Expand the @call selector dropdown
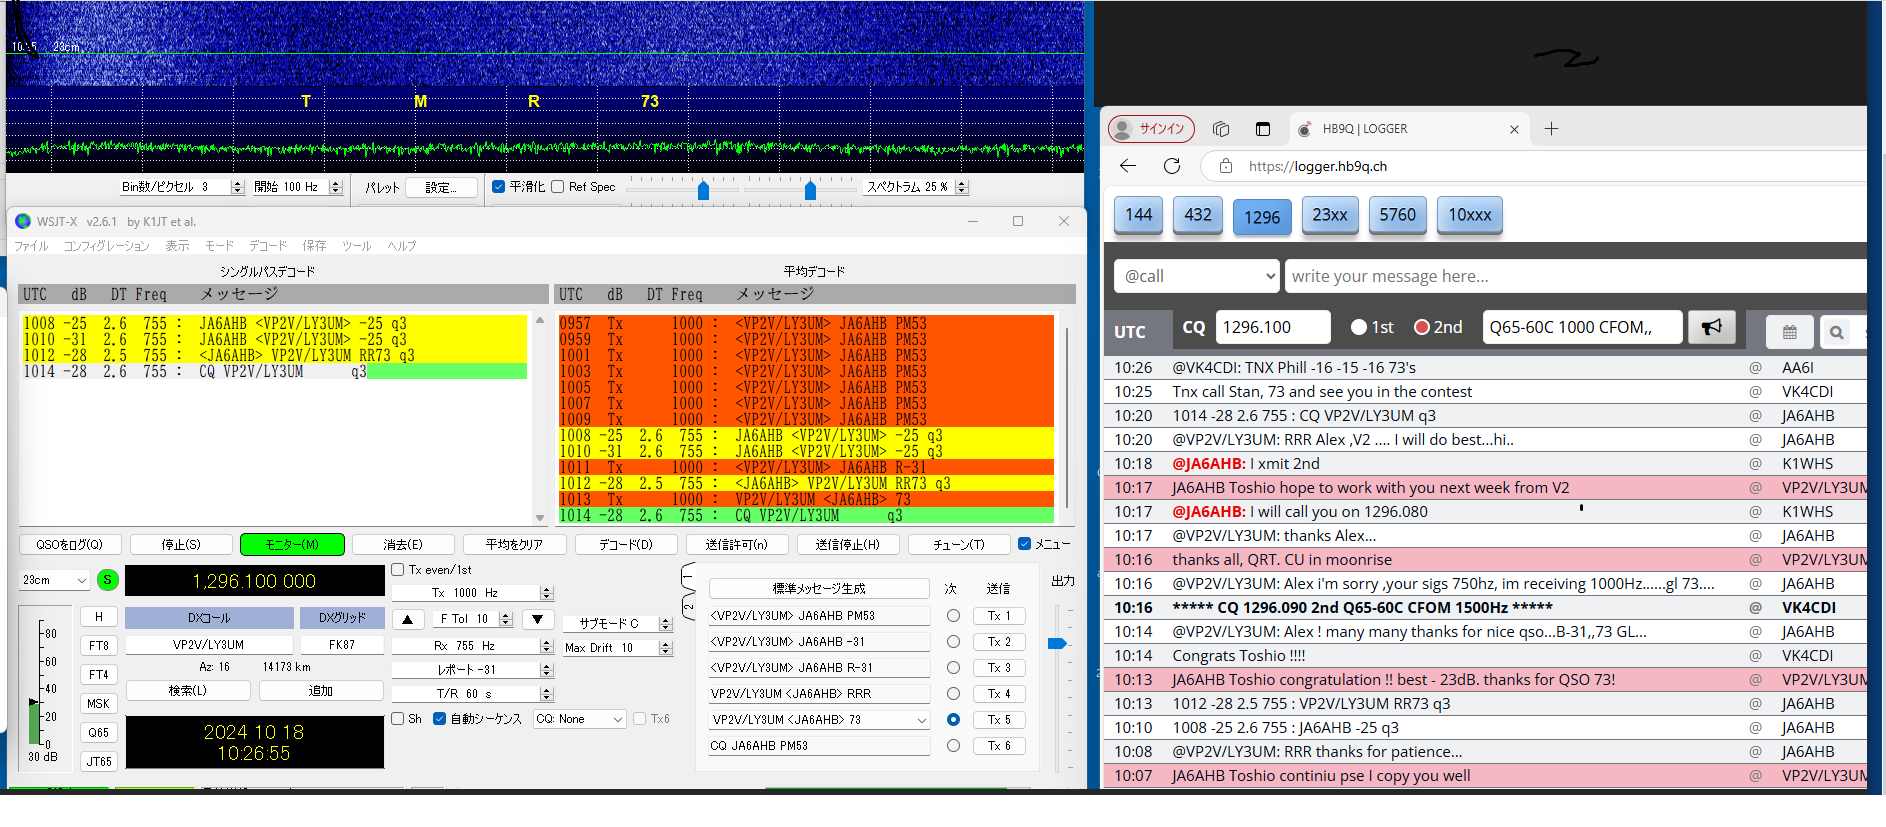 coord(1197,276)
